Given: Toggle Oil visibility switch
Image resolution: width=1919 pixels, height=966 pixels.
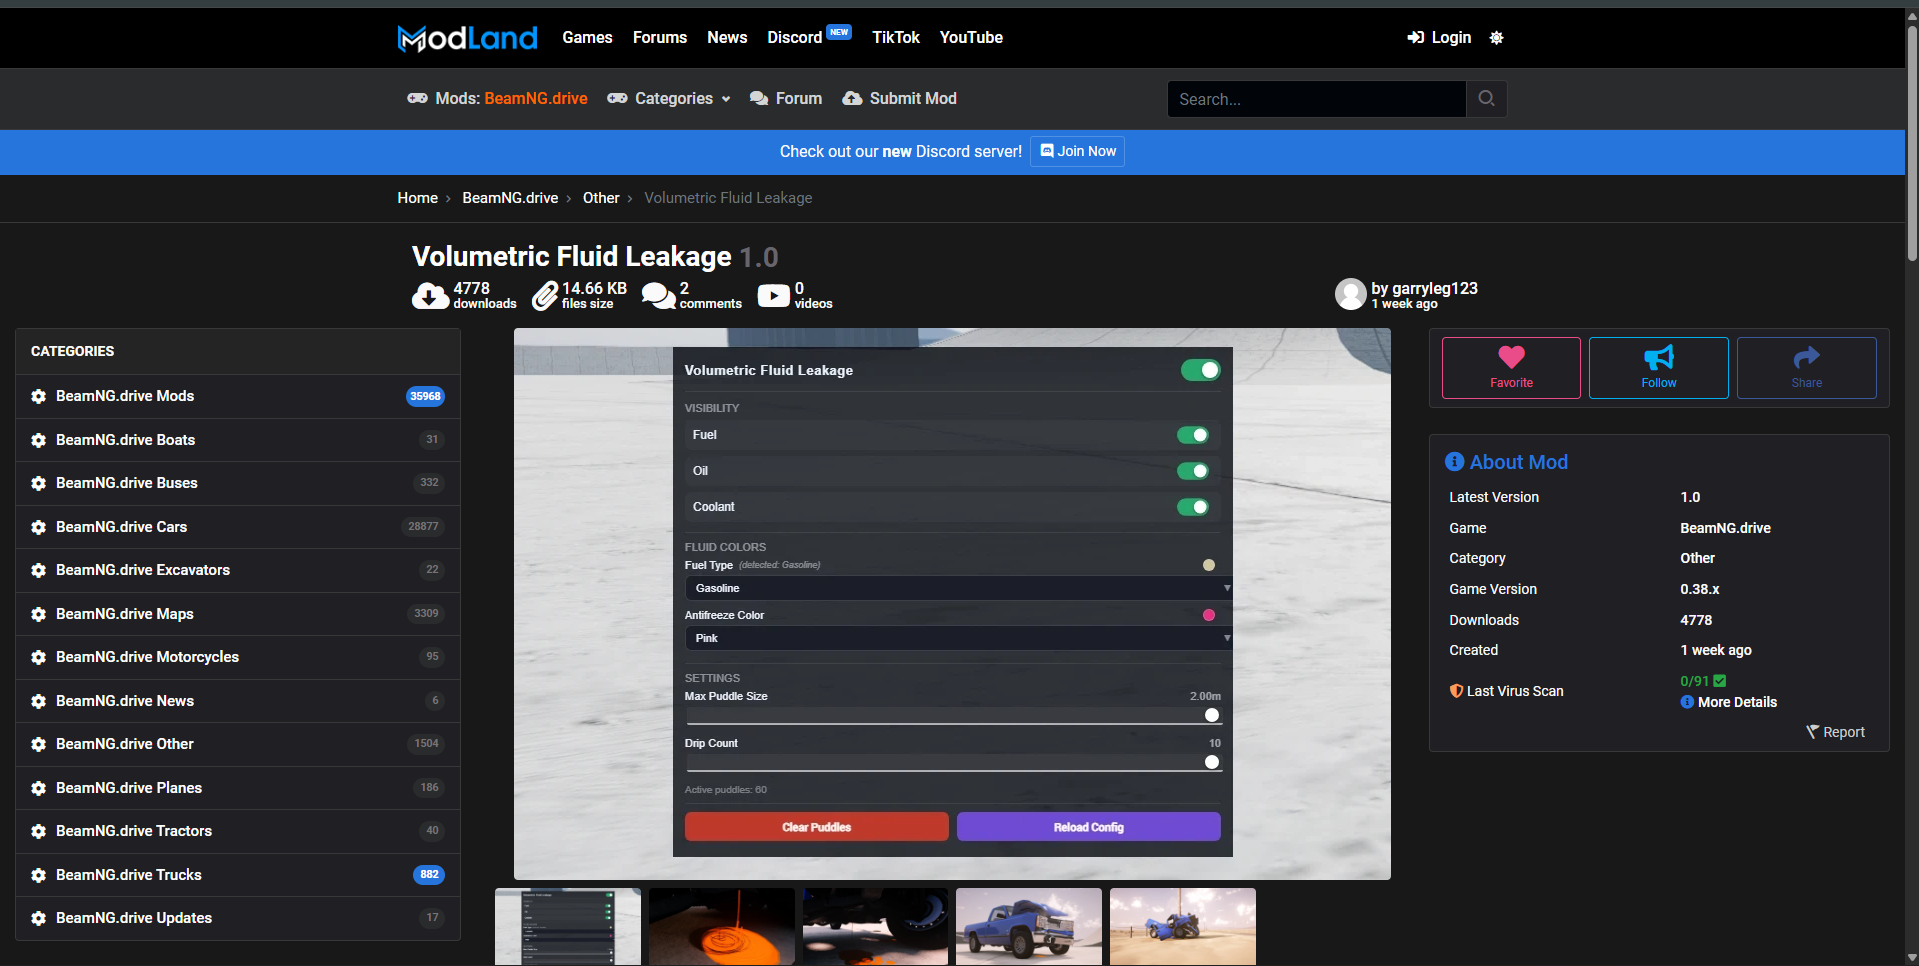Looking at the screenshot, I should [1193, 471].
